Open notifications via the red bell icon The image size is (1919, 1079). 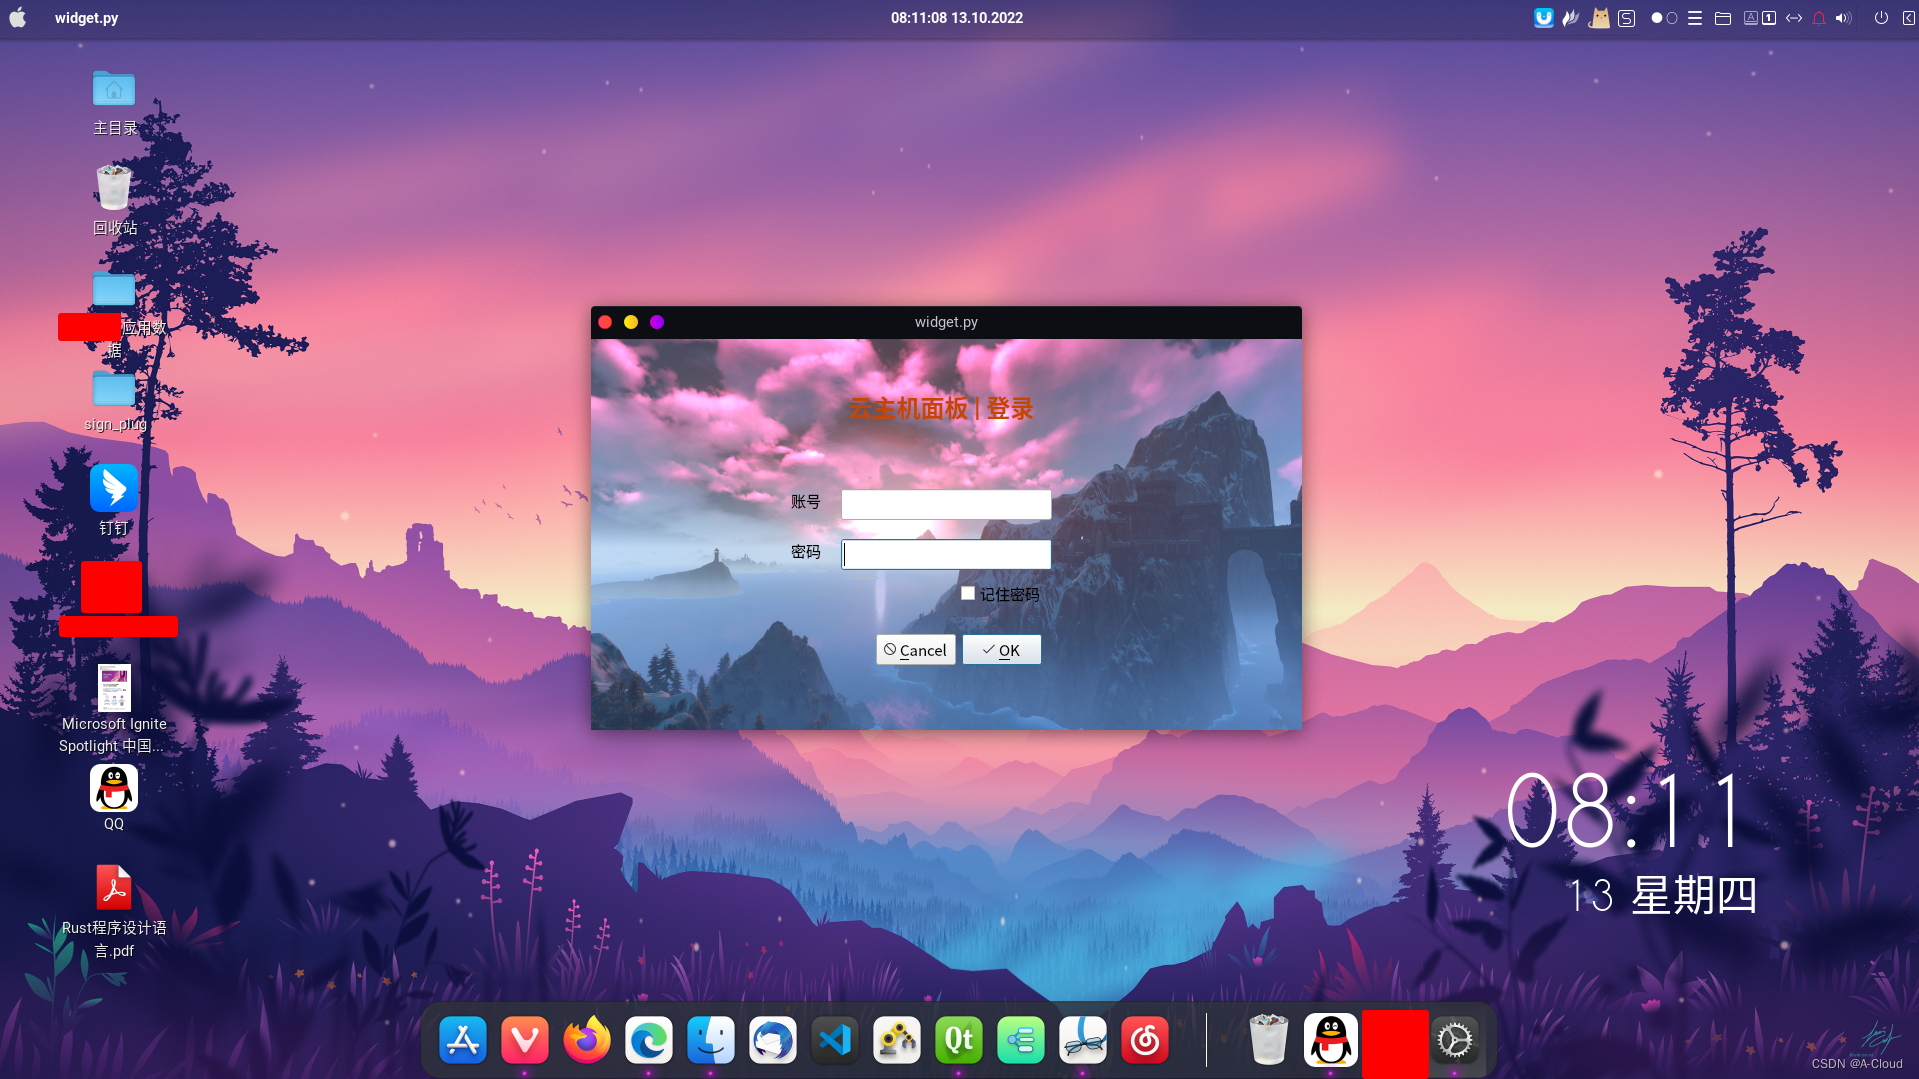1819,18
